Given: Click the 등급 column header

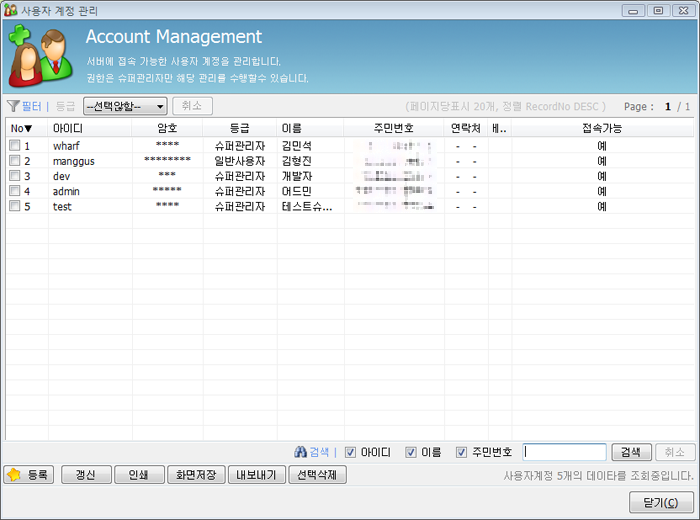Looking at the screenshot, I should point(240,128).
